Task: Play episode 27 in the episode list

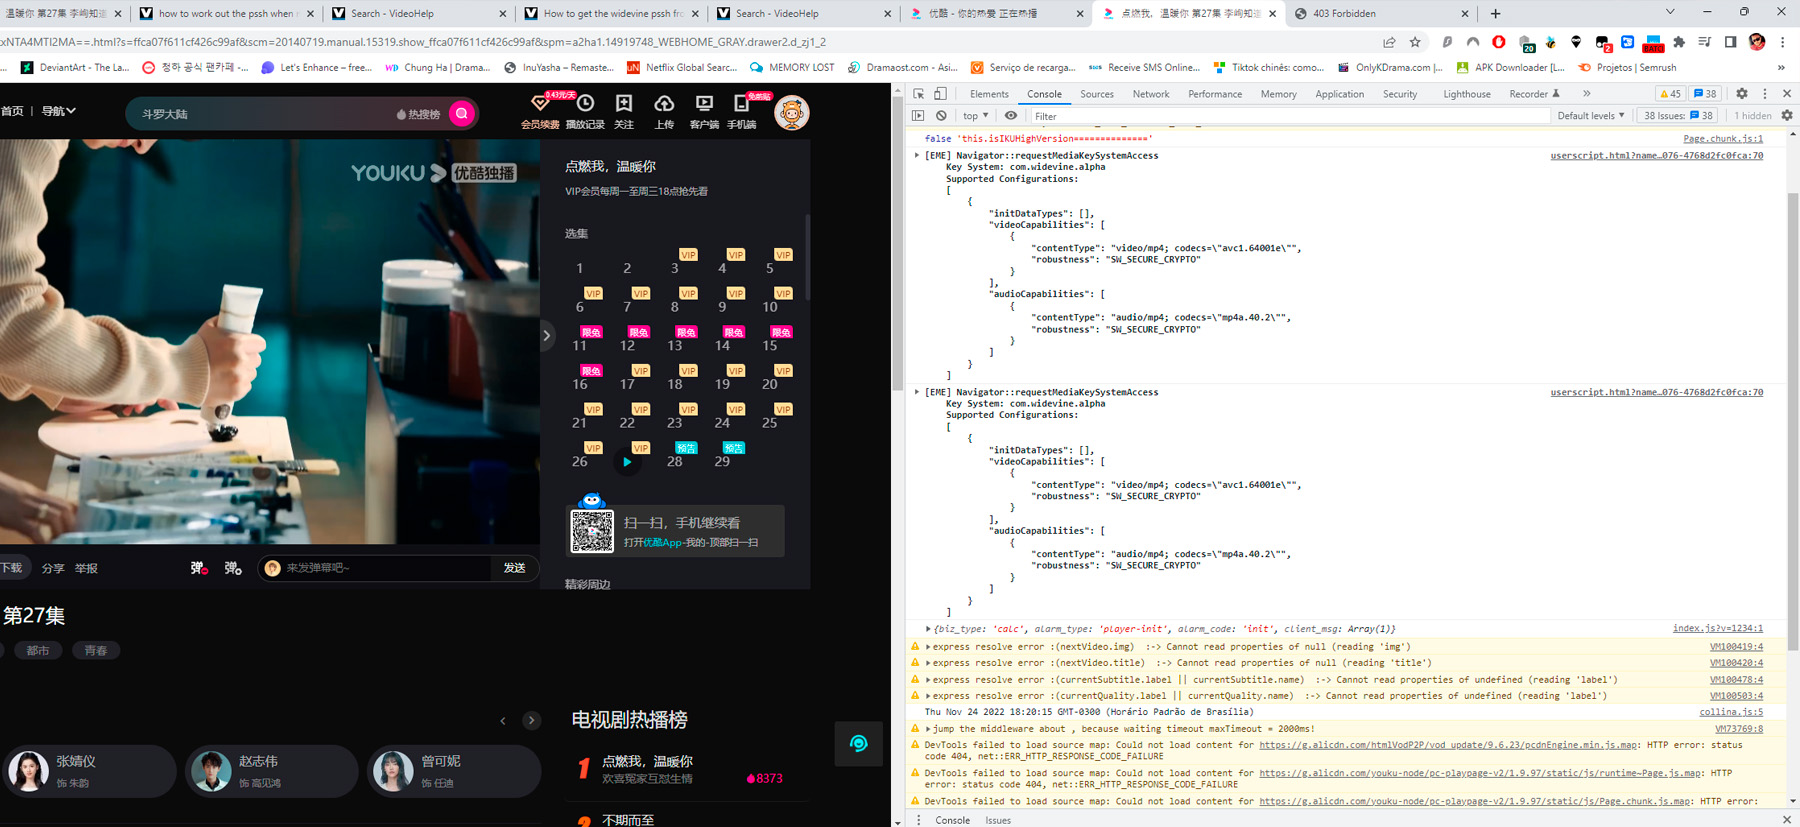Action: click(627, 462)
